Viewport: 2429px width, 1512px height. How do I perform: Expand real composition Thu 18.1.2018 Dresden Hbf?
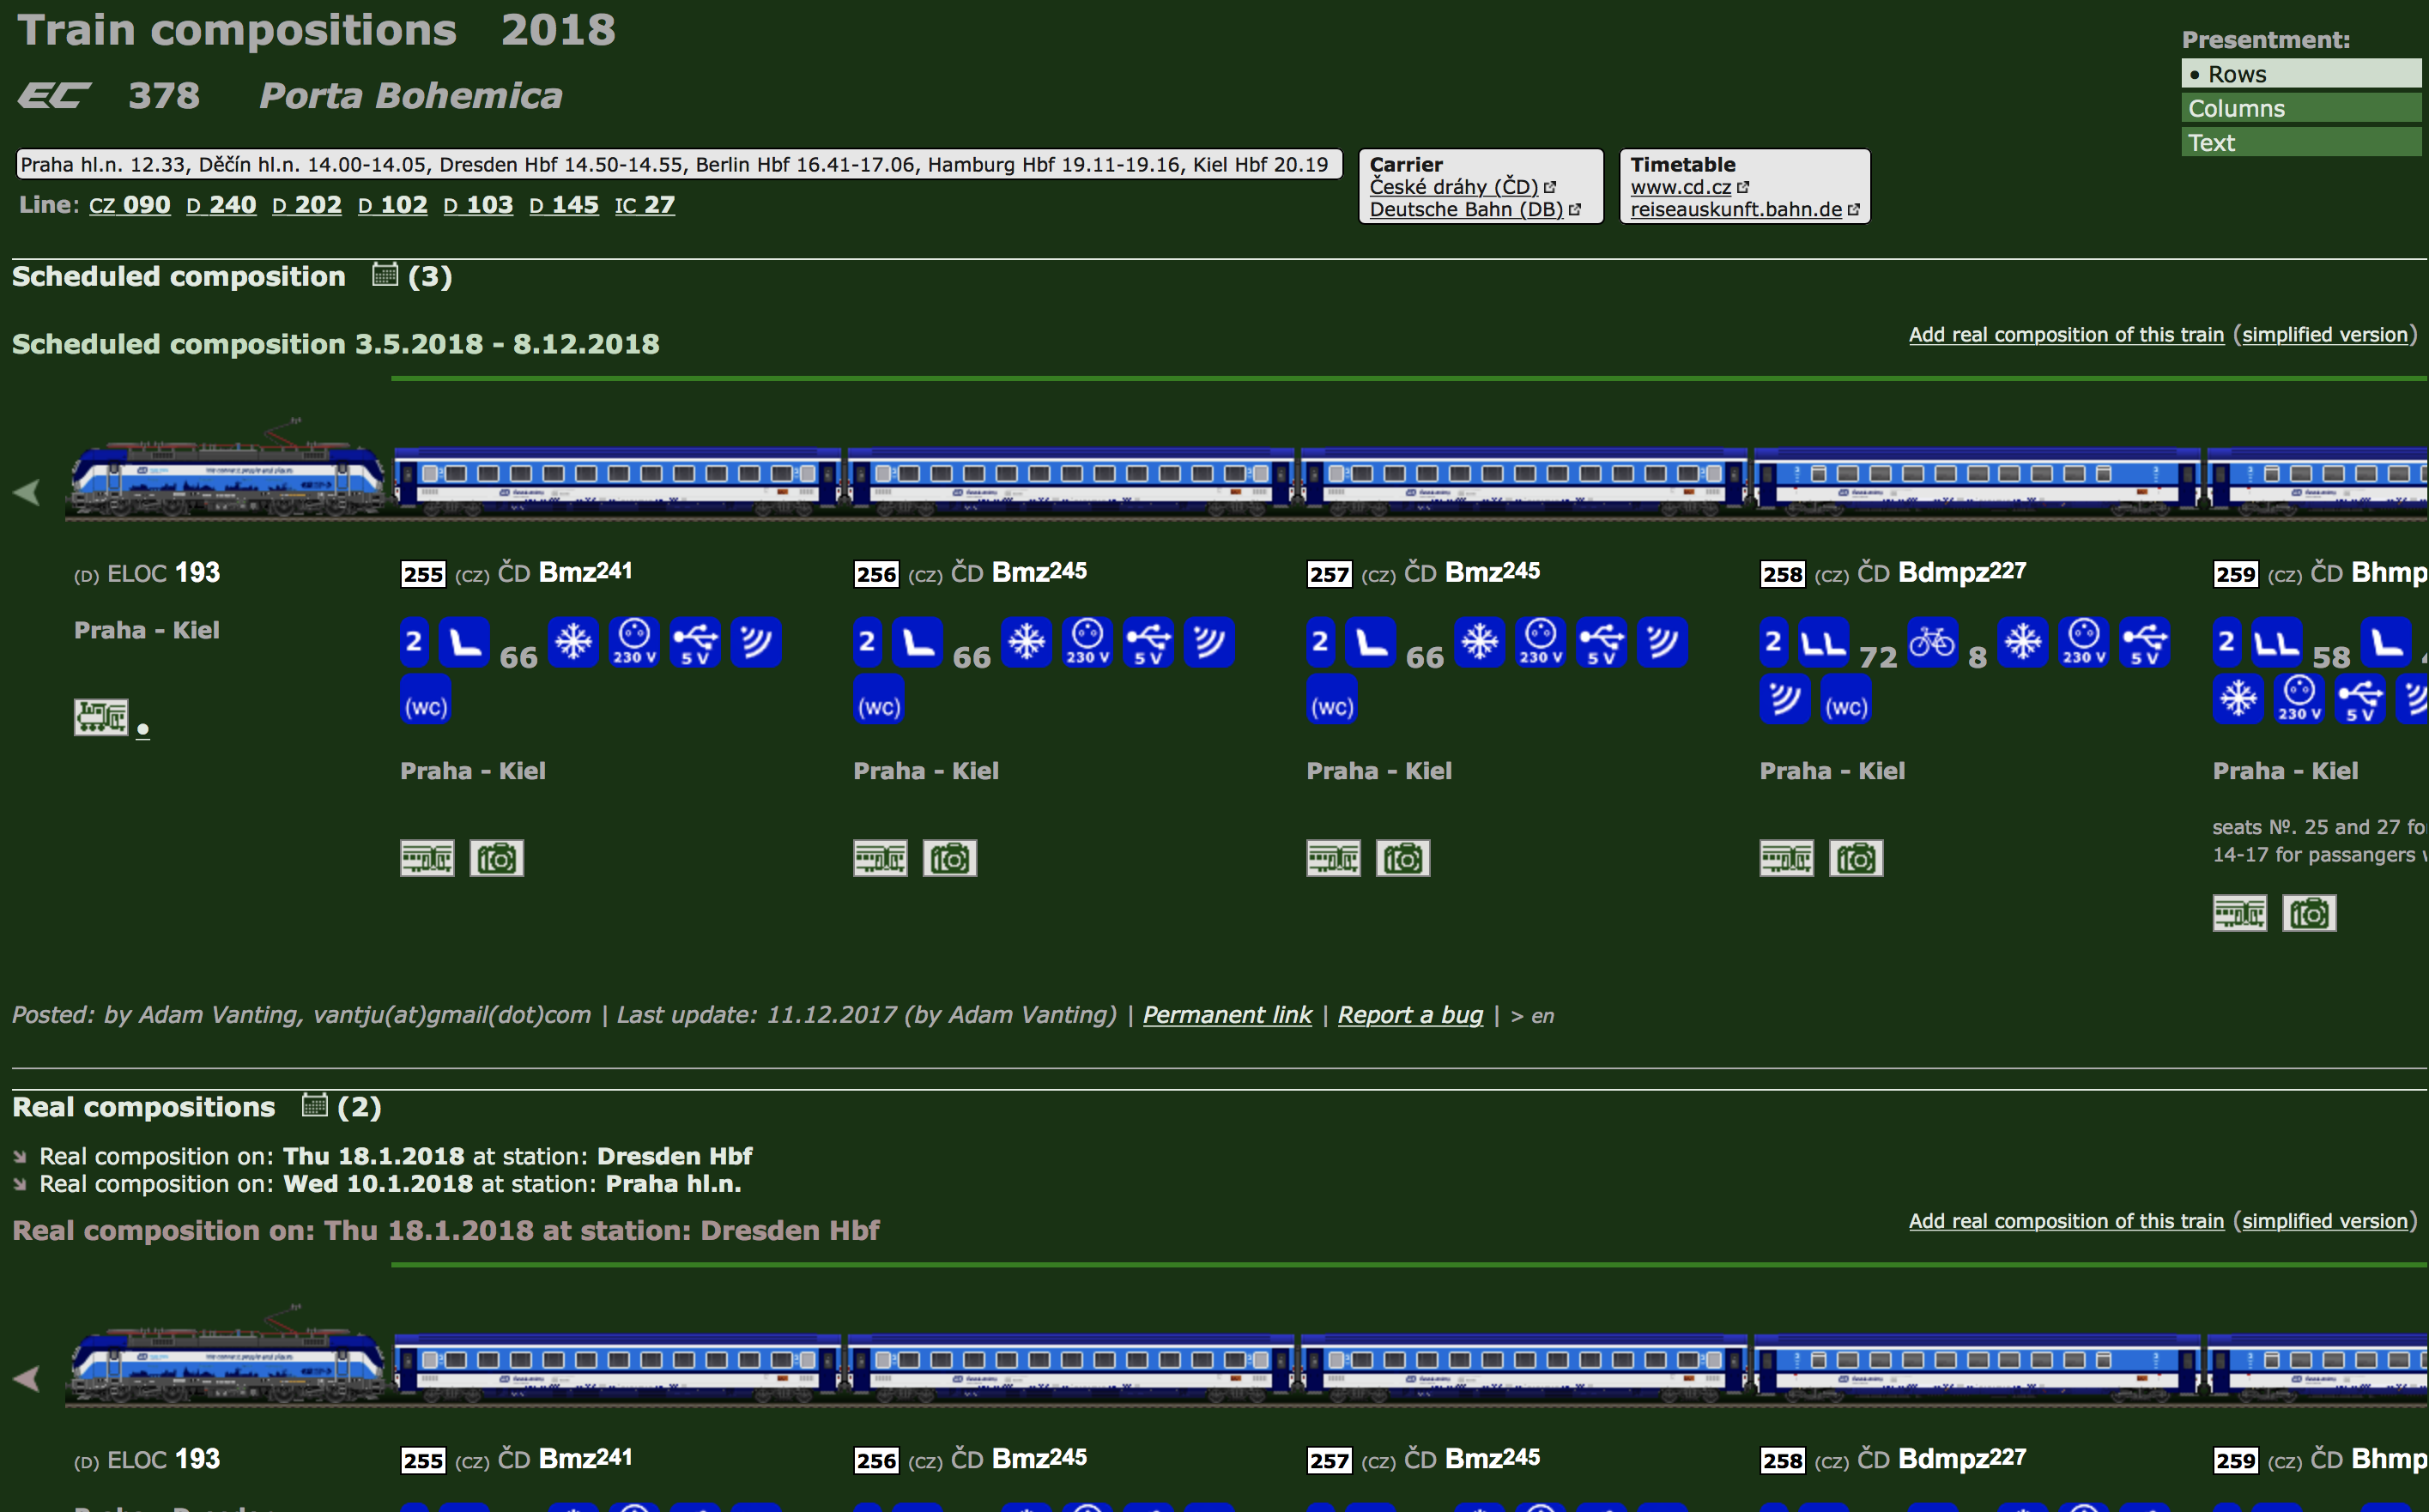395,1156
